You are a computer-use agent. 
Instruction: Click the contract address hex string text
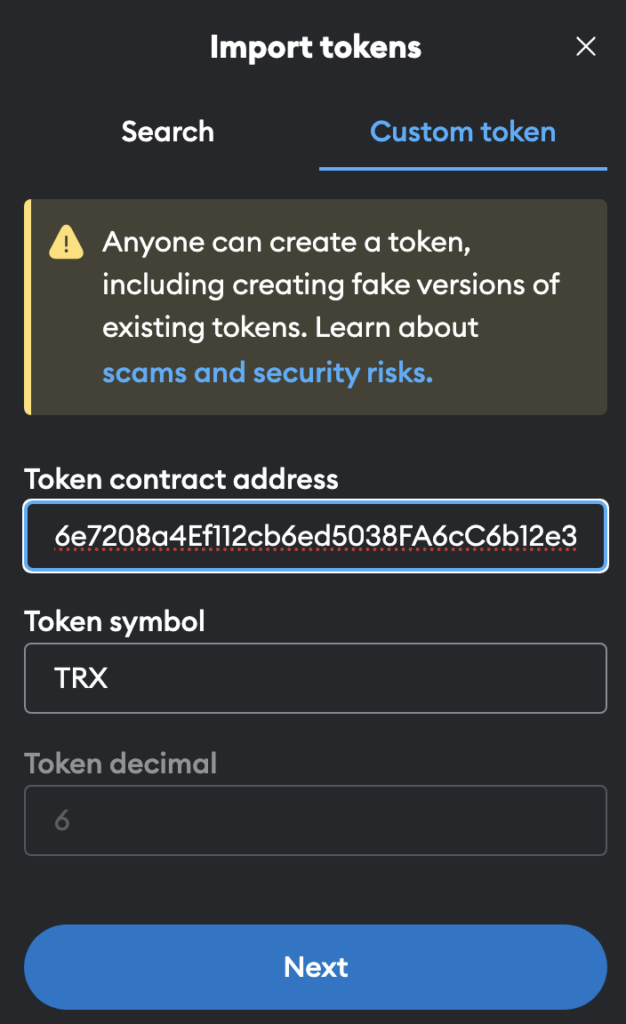point(315,537)
